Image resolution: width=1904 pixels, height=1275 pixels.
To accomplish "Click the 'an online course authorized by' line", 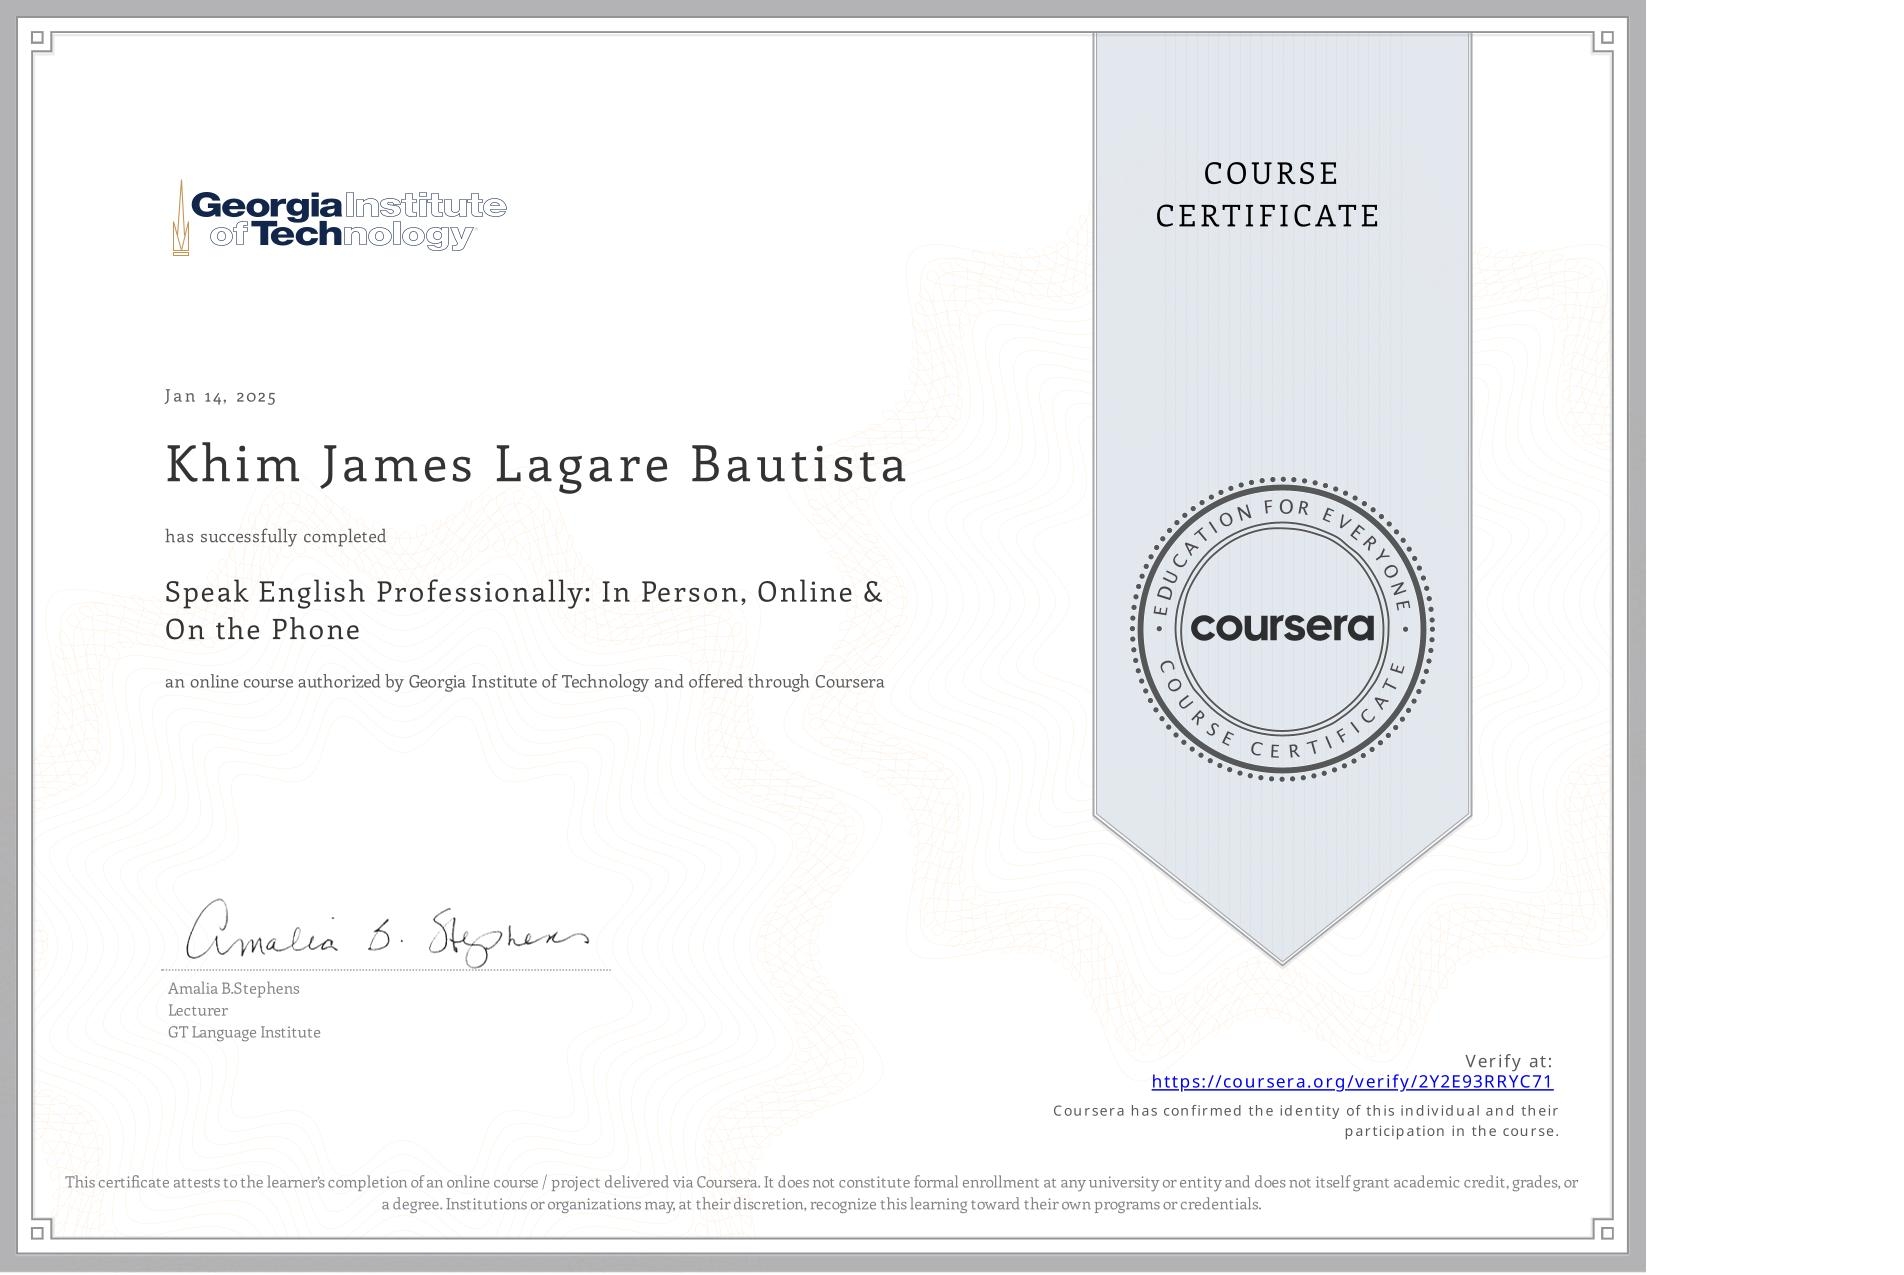I will coord(525,682).
